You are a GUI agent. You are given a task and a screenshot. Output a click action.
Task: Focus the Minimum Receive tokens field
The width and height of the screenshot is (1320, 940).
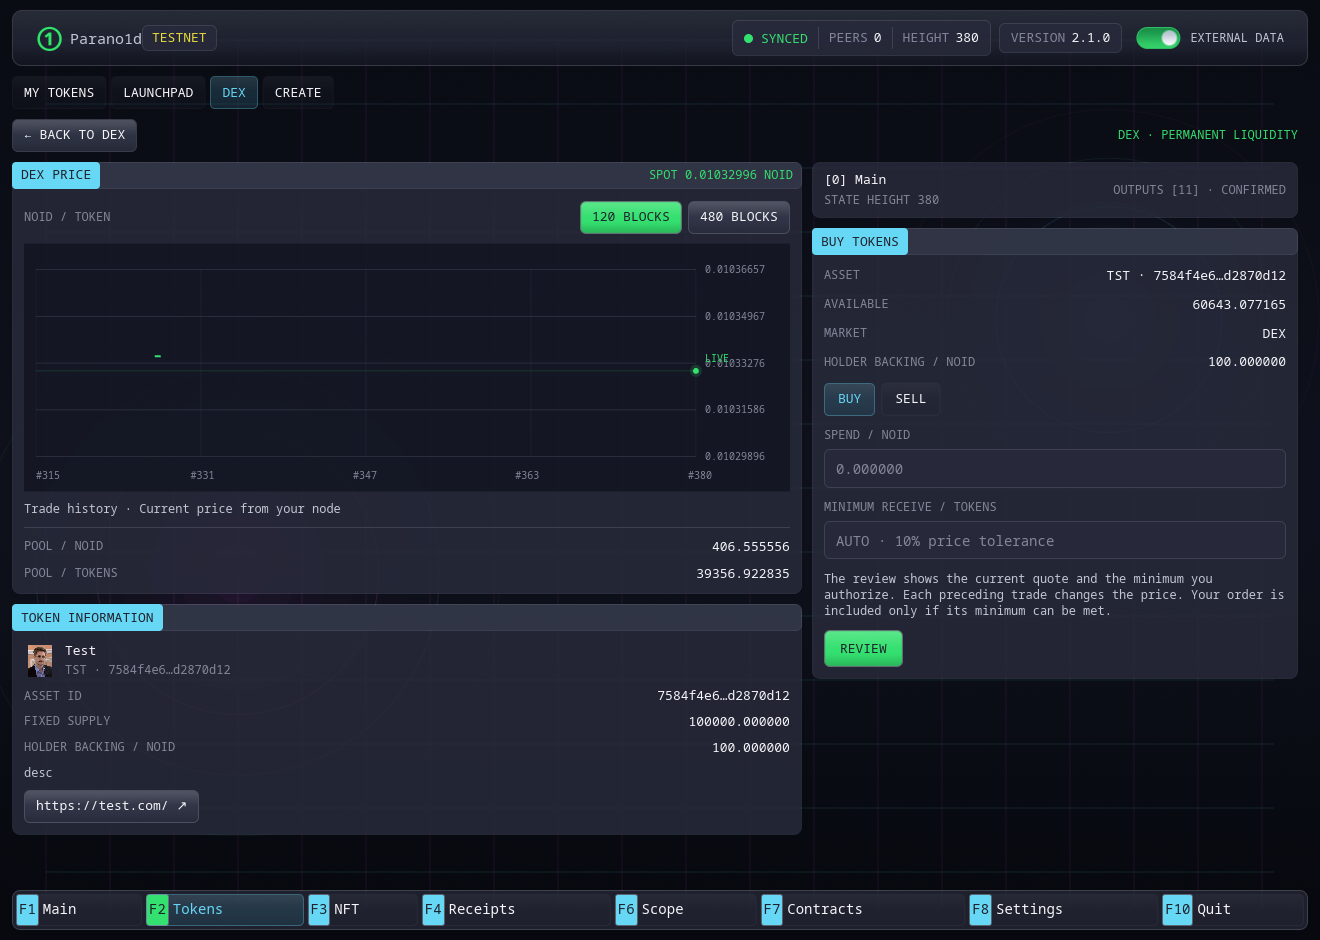(1055, 541)
